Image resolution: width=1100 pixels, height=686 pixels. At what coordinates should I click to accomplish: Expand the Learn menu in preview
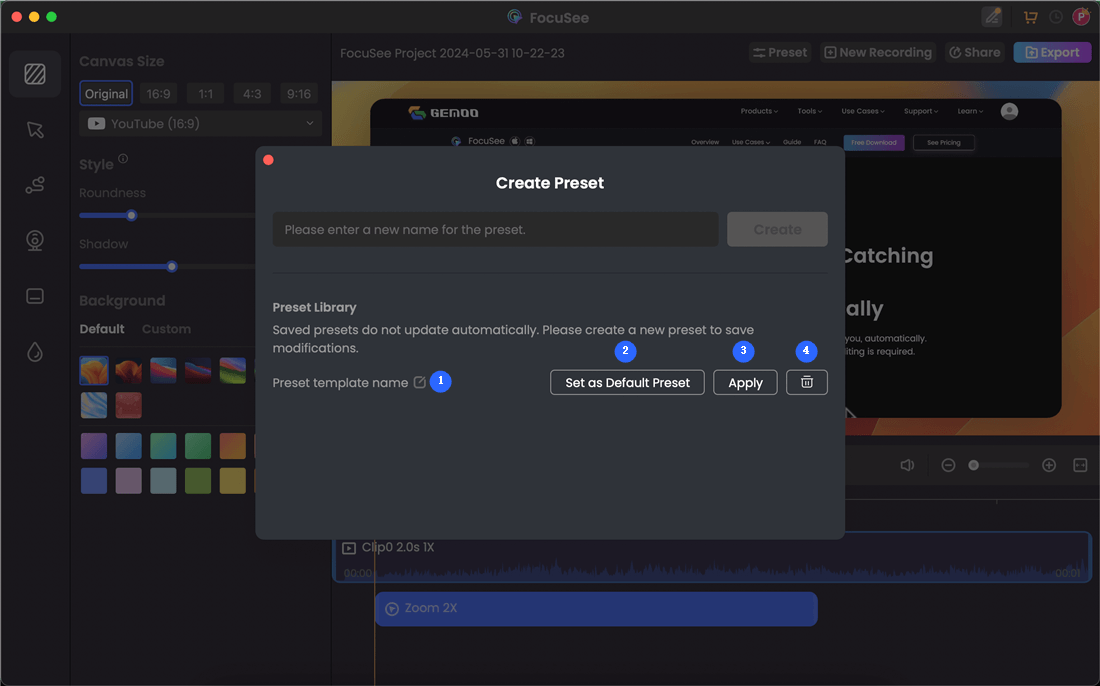[x=970, y=111]
